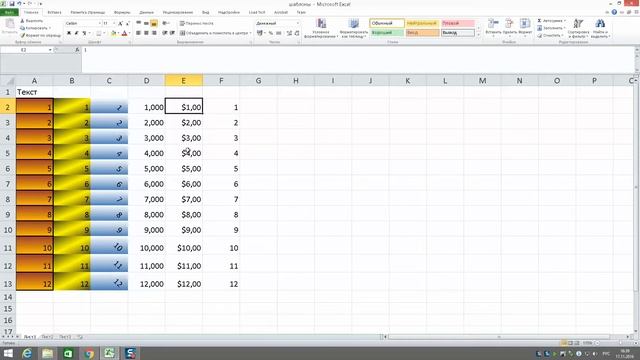Open Sort & Filter (Сортировка и фильтр)

(x=578, y=29)
